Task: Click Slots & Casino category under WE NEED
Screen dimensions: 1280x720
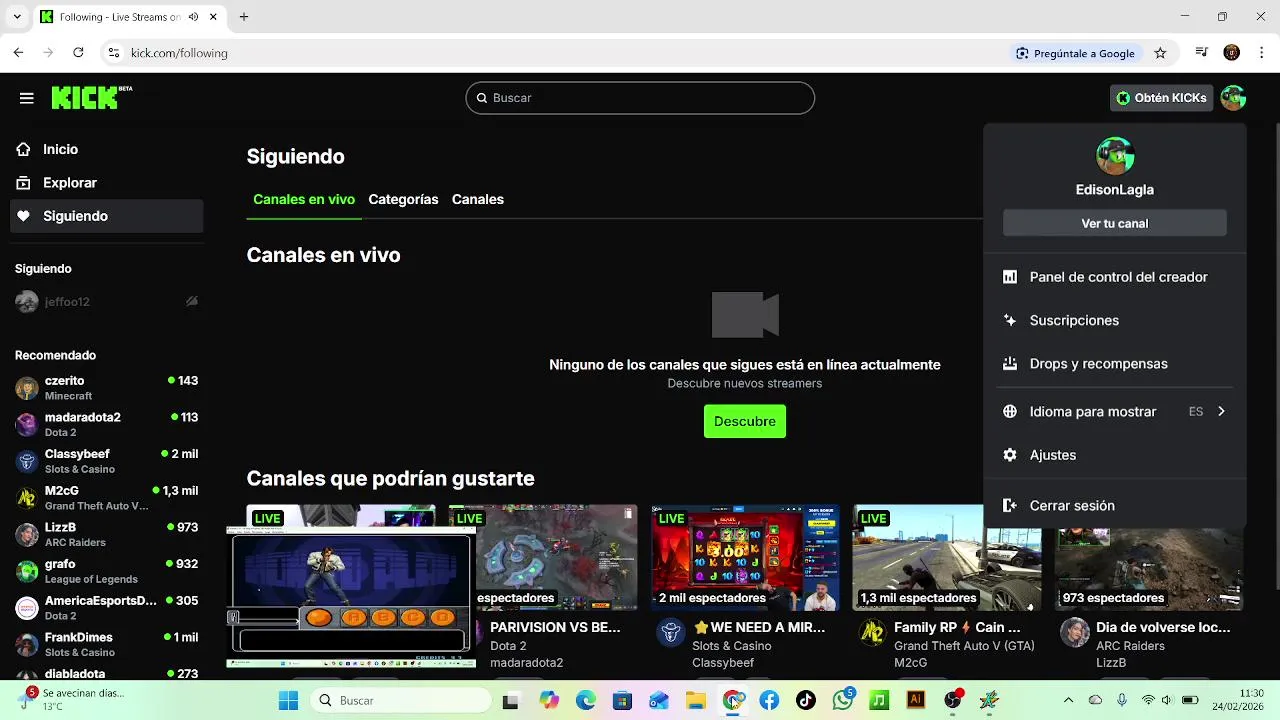Action: pyautogui.click(x=732, y=646)
